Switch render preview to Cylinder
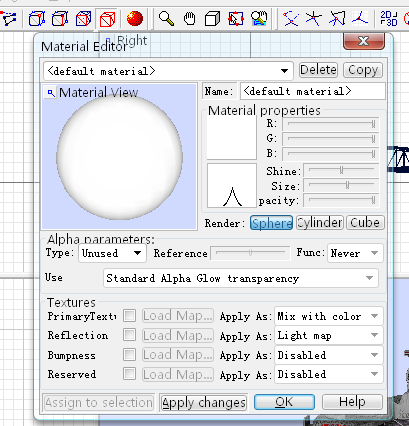409x426 pixels. tap(320, 223)
